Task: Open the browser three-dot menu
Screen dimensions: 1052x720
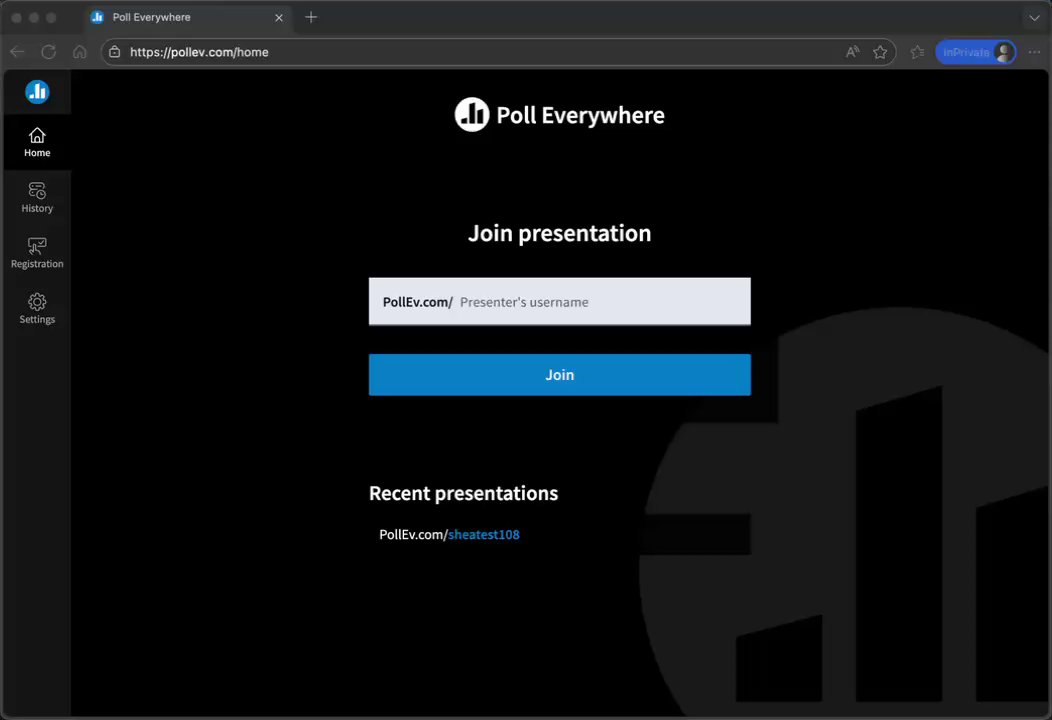Action: click(x=1035, y=52)
